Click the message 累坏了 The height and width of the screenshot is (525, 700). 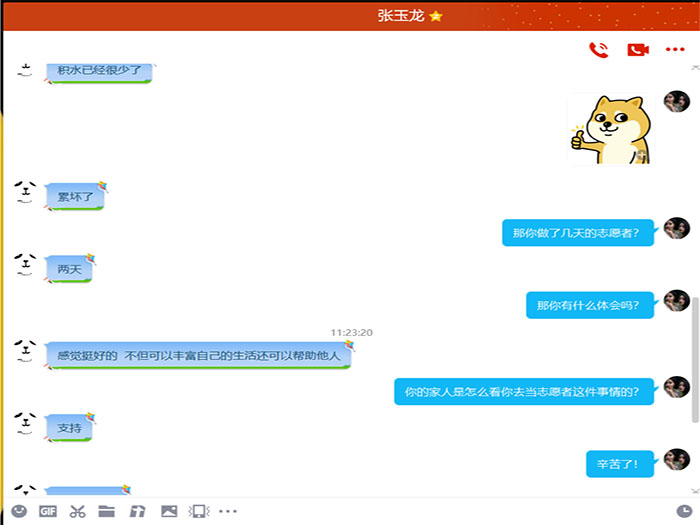(x=75, y=196)
